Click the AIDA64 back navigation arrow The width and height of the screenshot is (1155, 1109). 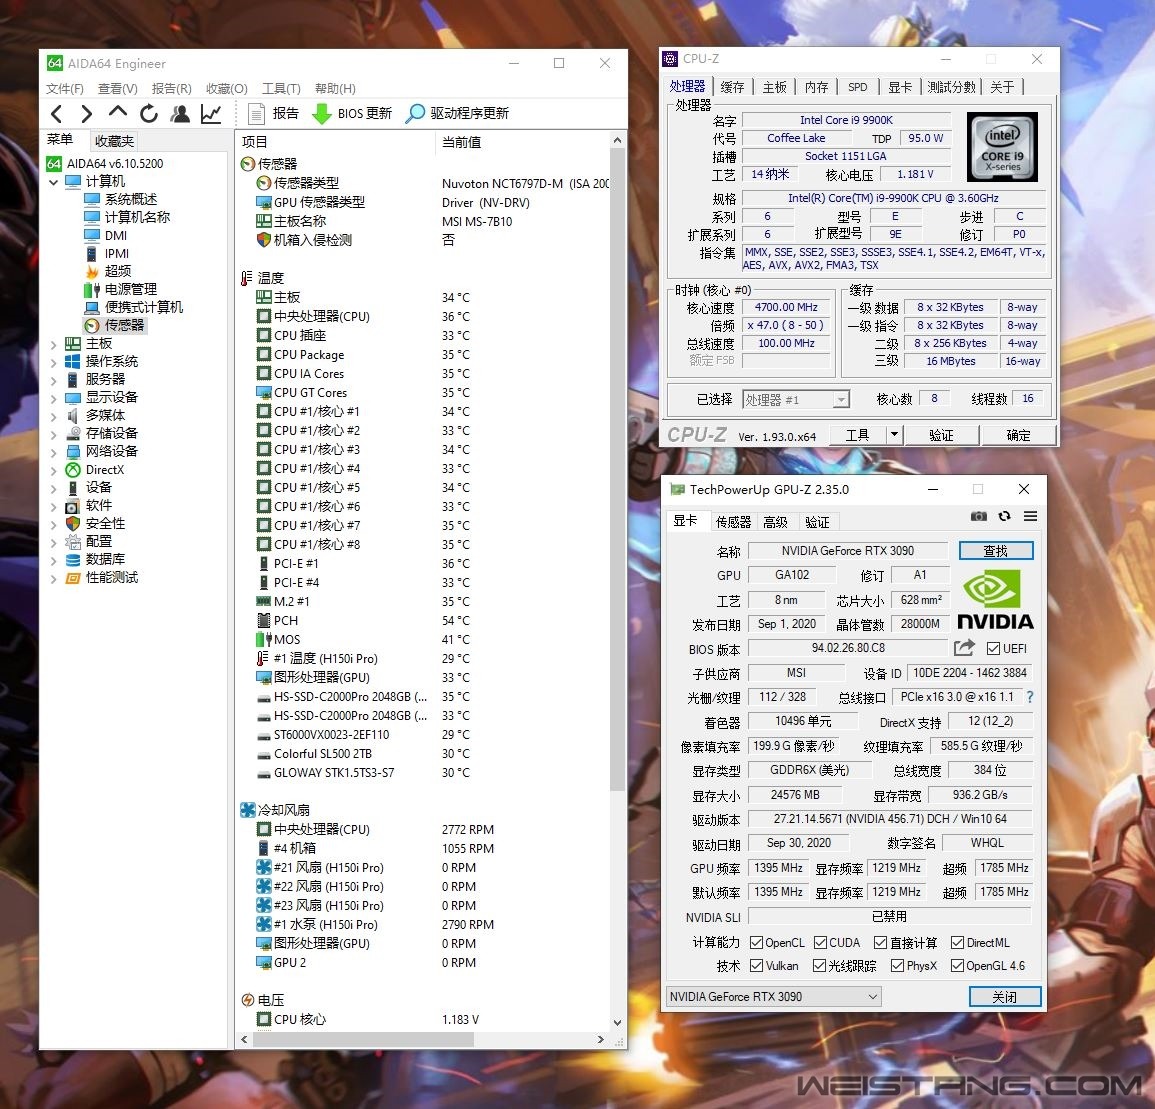(x=57, y=114)
